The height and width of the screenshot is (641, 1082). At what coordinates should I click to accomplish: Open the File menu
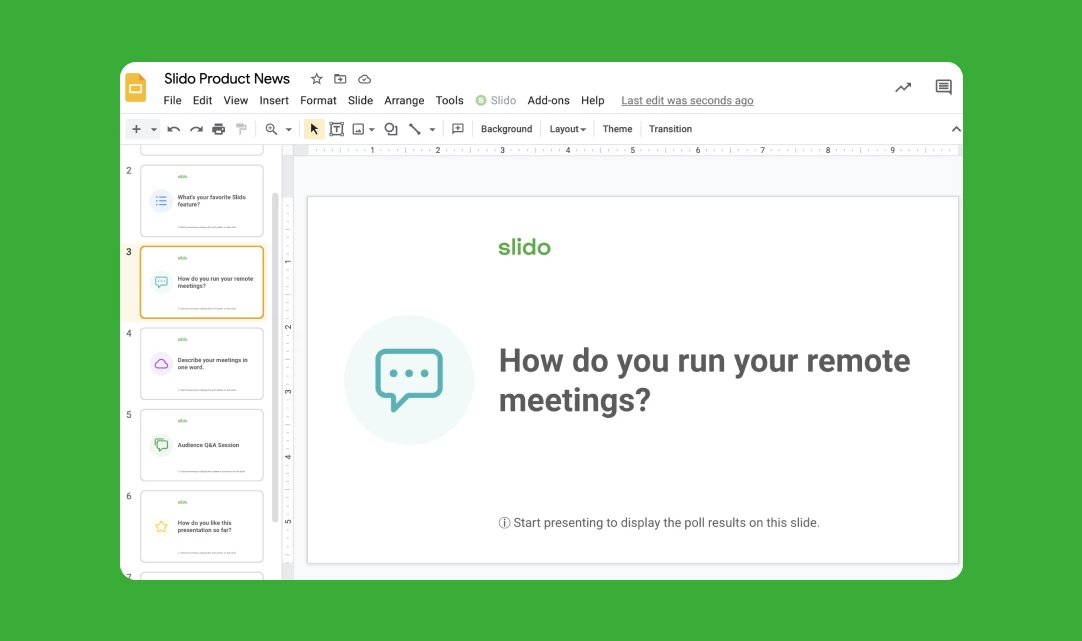click(173, 100)
